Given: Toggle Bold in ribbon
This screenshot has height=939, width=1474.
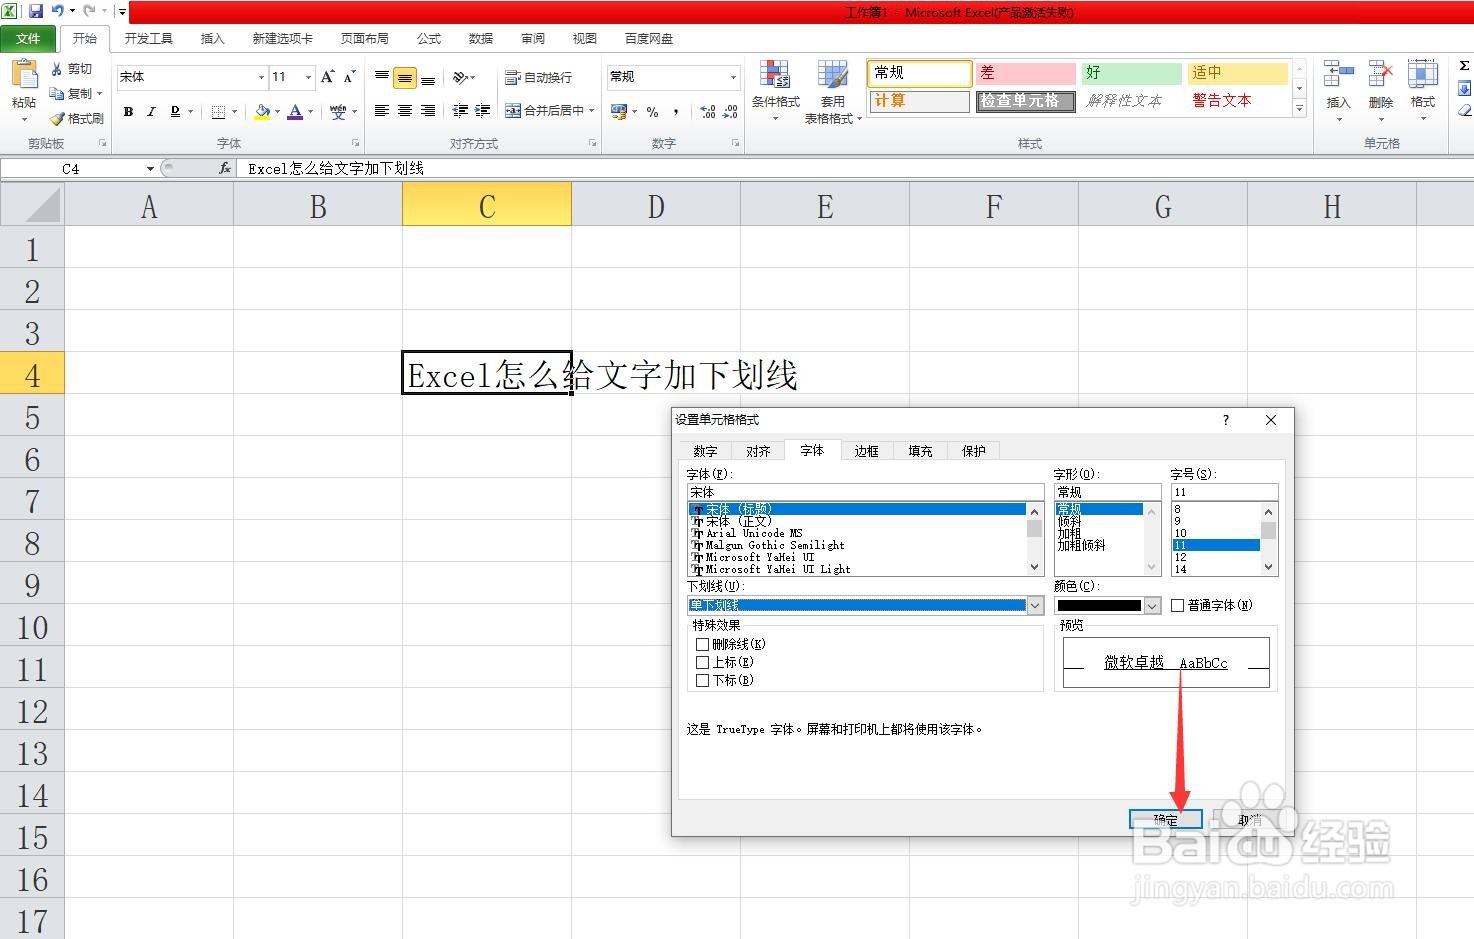Looking at the screenshot, I should coord(128,111).
